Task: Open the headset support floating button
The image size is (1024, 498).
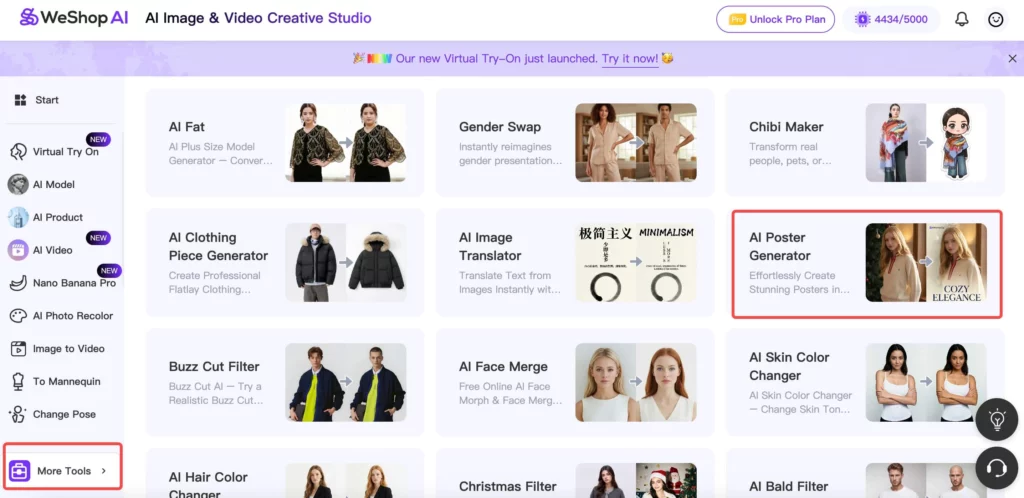Action: click(x=997, y=468)
